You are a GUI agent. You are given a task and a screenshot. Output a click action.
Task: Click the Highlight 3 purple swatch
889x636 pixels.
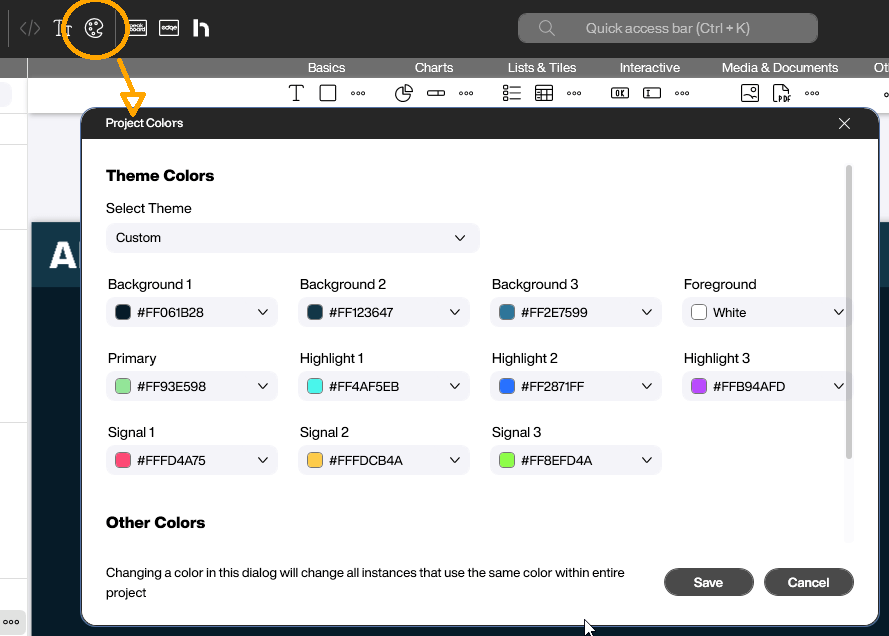(x=699, y=387)
